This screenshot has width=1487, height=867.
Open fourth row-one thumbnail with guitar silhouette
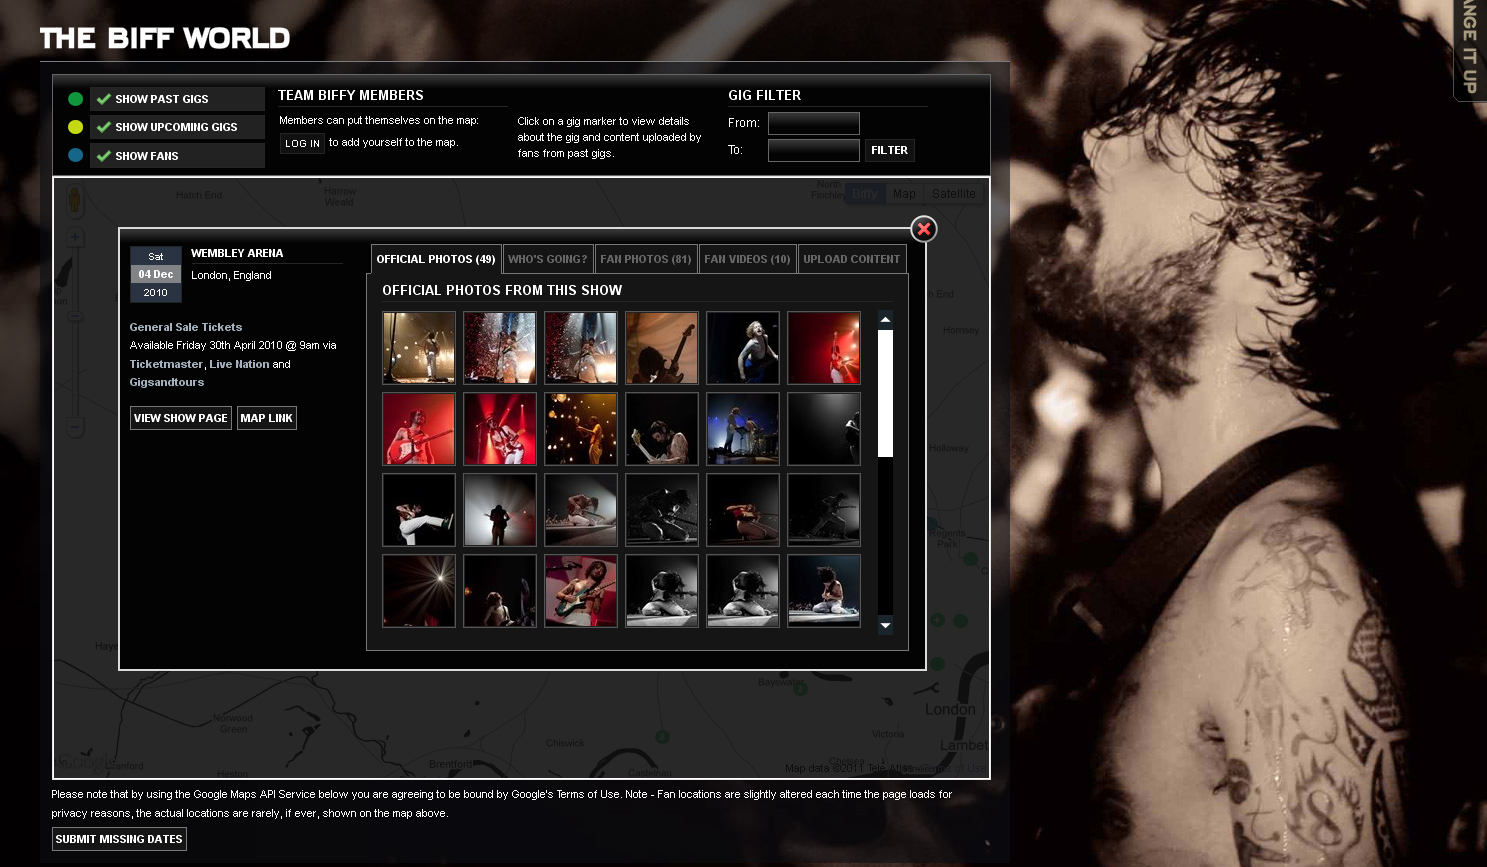[x=662, y=348]
